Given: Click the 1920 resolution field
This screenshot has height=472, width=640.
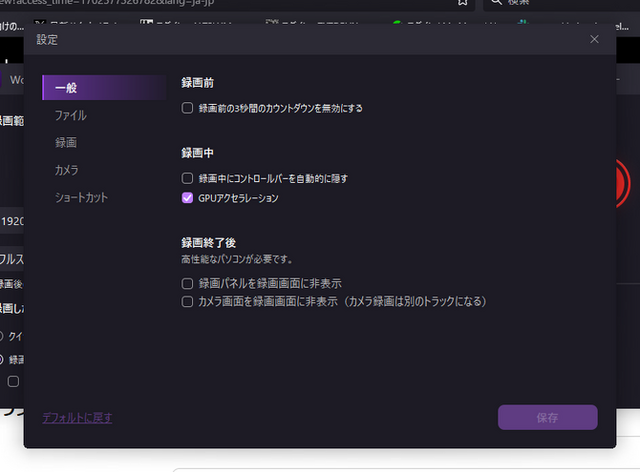Looking at the screenshot, I should tap(12, 221).
